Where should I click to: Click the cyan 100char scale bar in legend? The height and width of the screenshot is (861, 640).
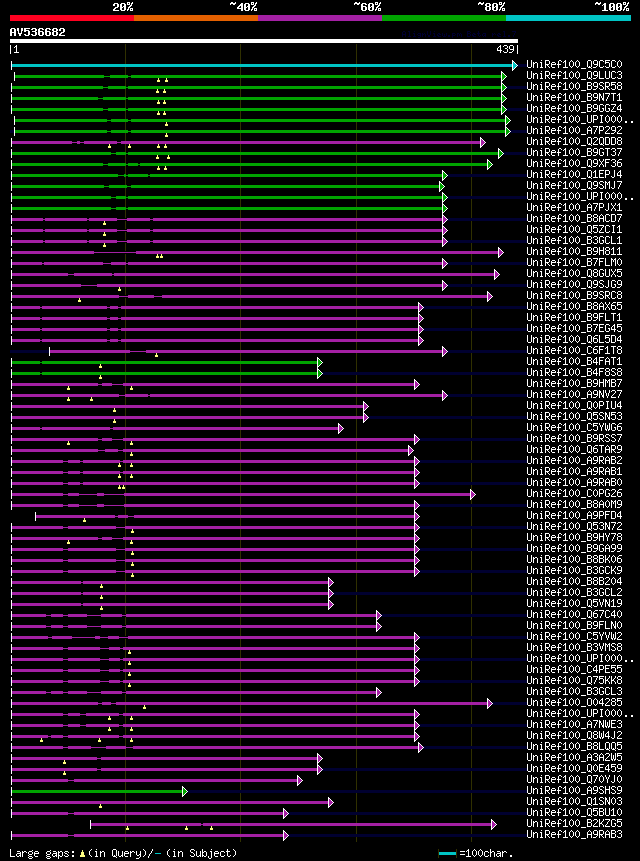click(447, 853)
